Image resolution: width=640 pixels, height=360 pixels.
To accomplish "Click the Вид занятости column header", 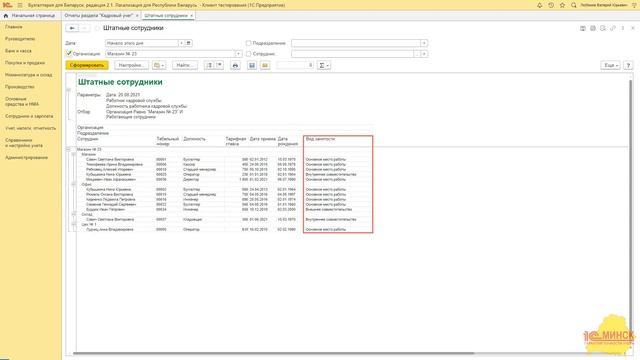I will (x=320, y=139).
